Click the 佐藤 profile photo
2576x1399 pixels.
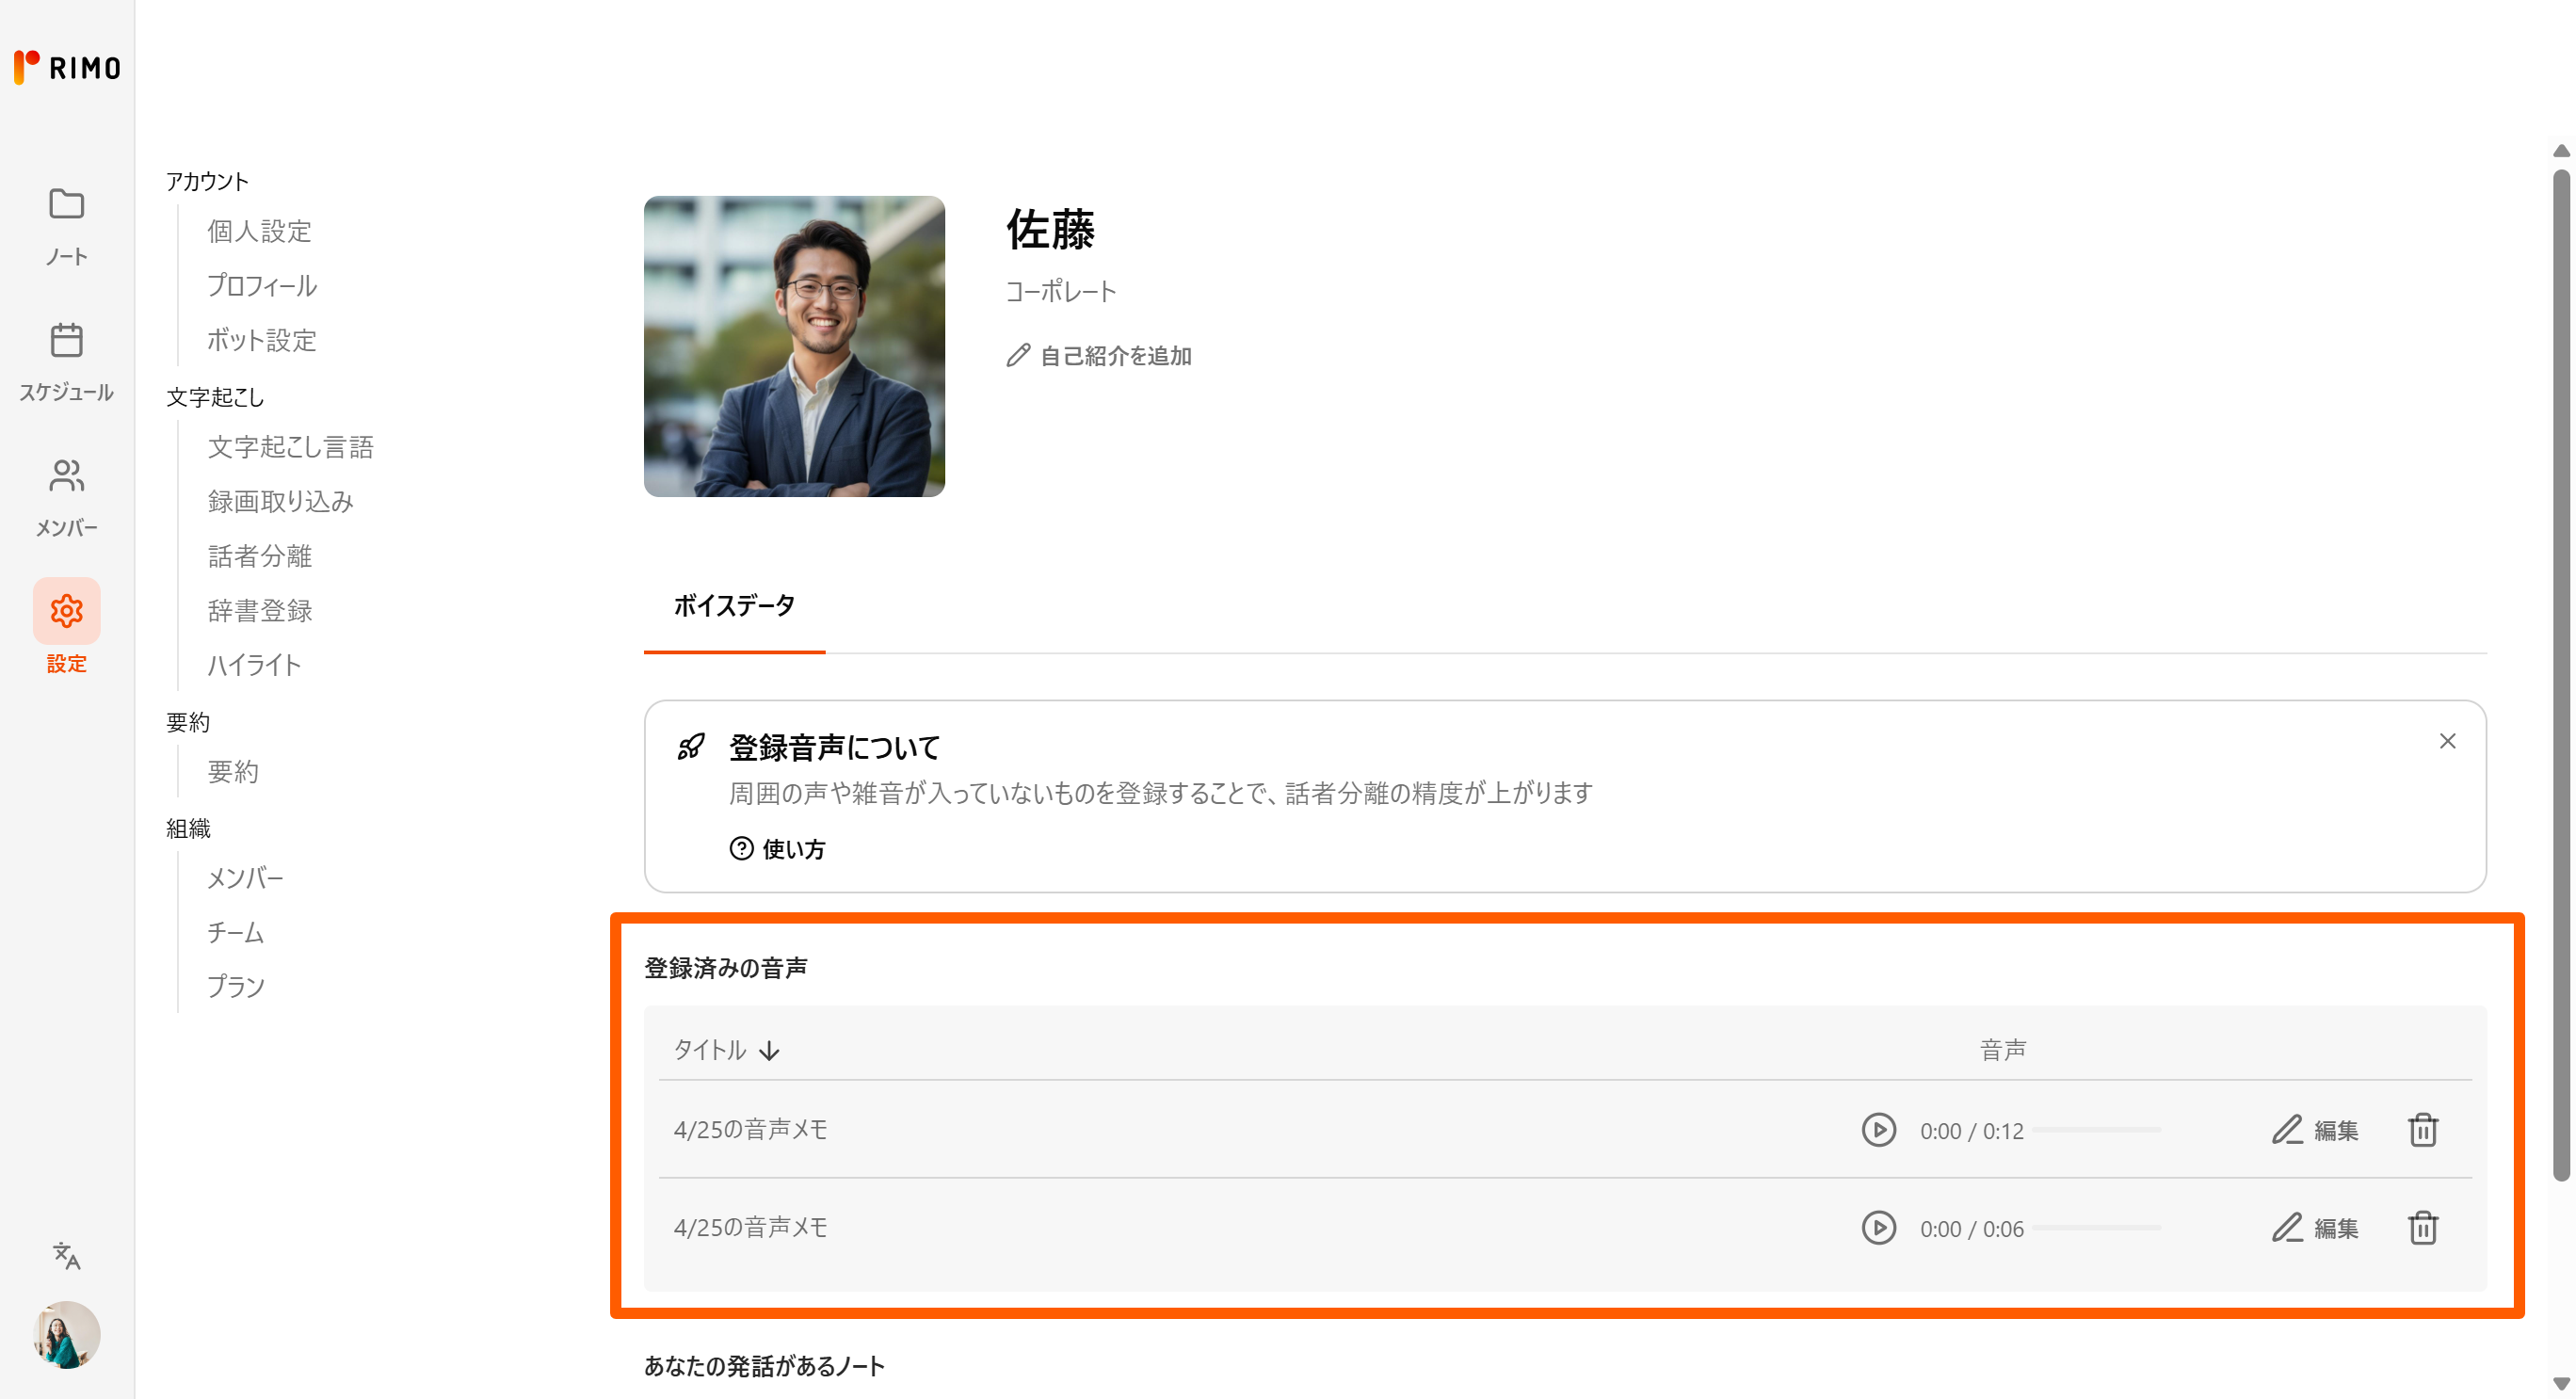click(794, 346)
